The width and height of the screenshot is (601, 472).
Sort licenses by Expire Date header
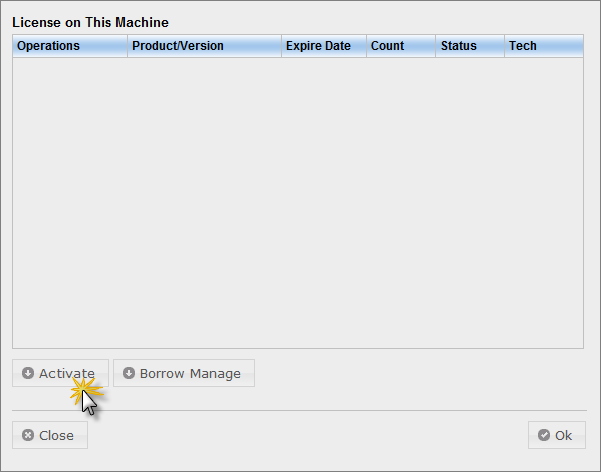(x=318, y=46)
